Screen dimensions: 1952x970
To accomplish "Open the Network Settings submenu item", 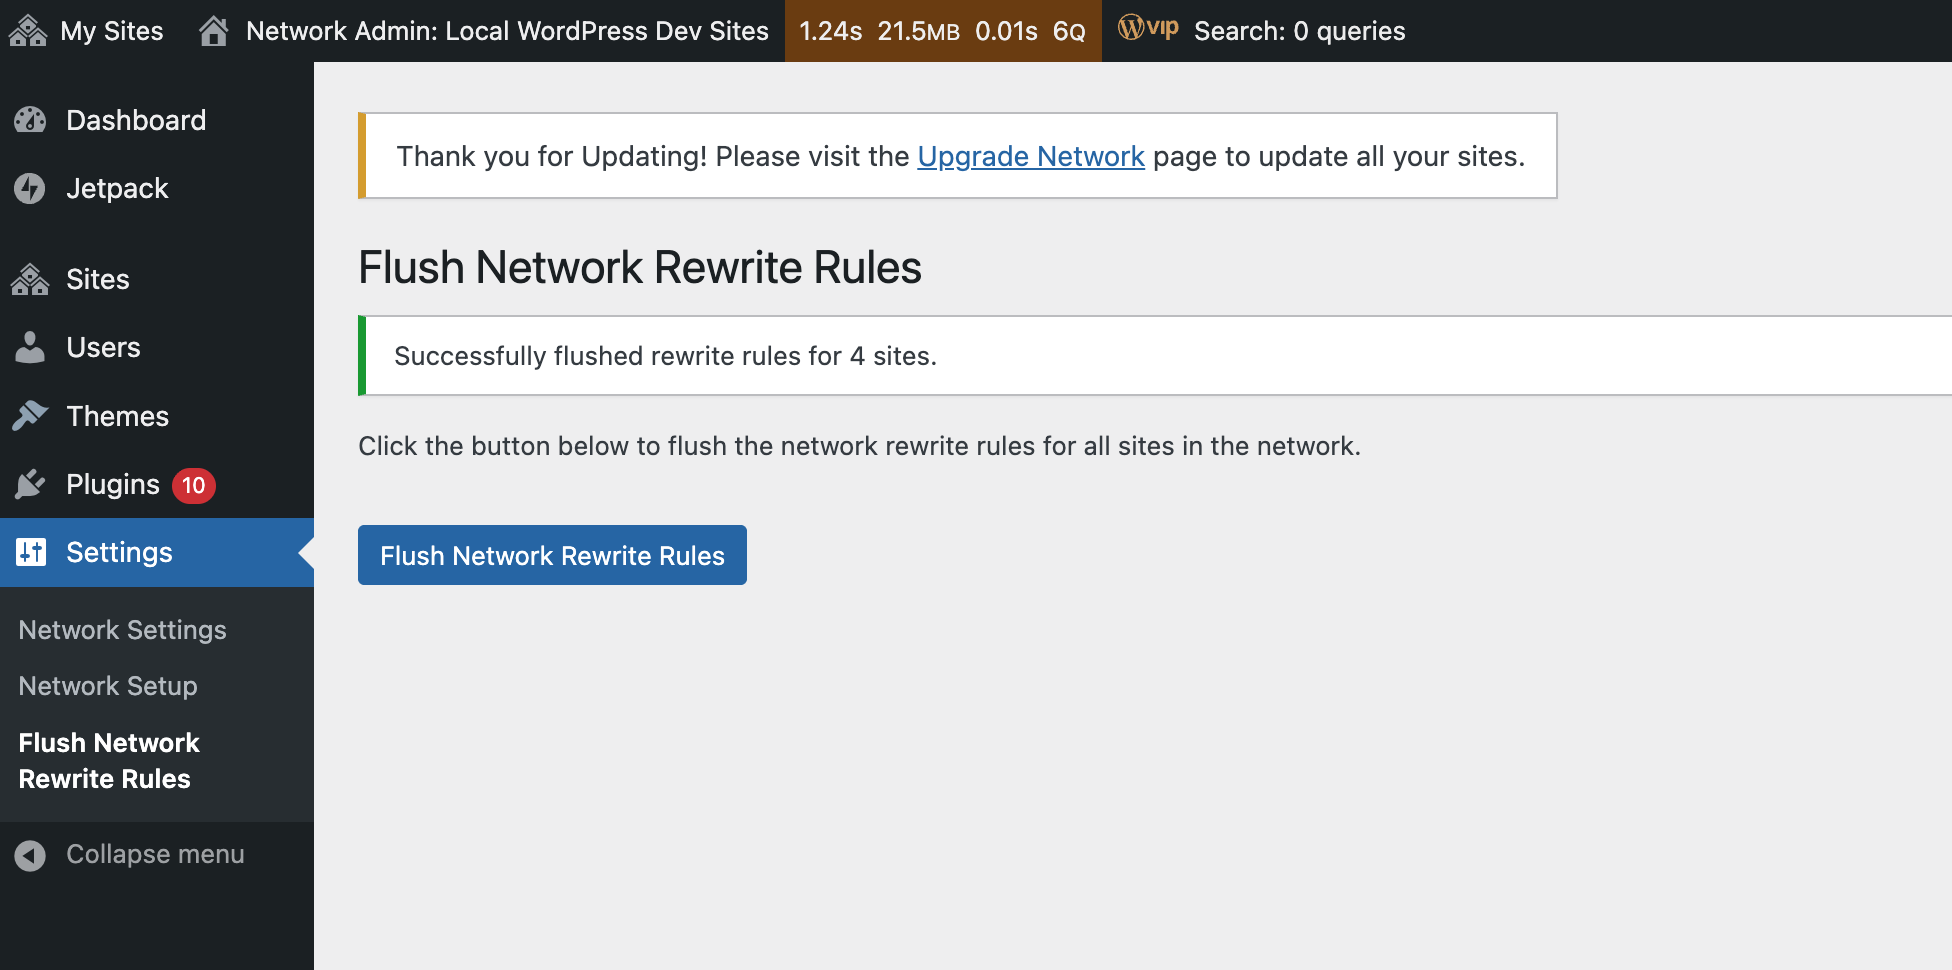I will point(122,630).
